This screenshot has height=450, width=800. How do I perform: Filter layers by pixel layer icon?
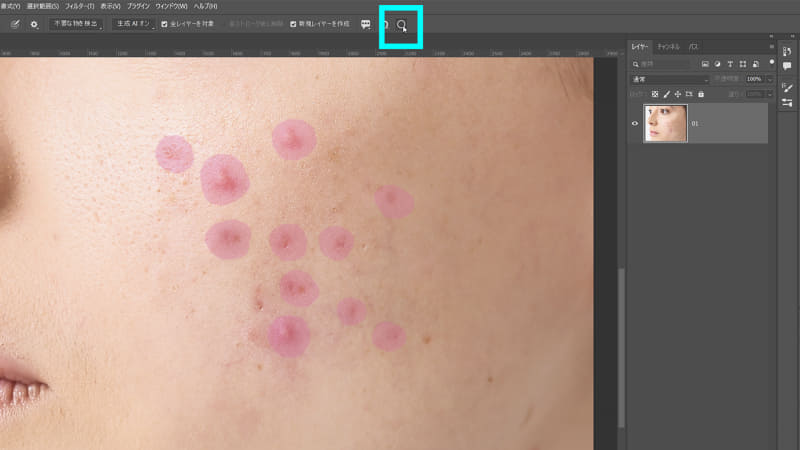705,64
